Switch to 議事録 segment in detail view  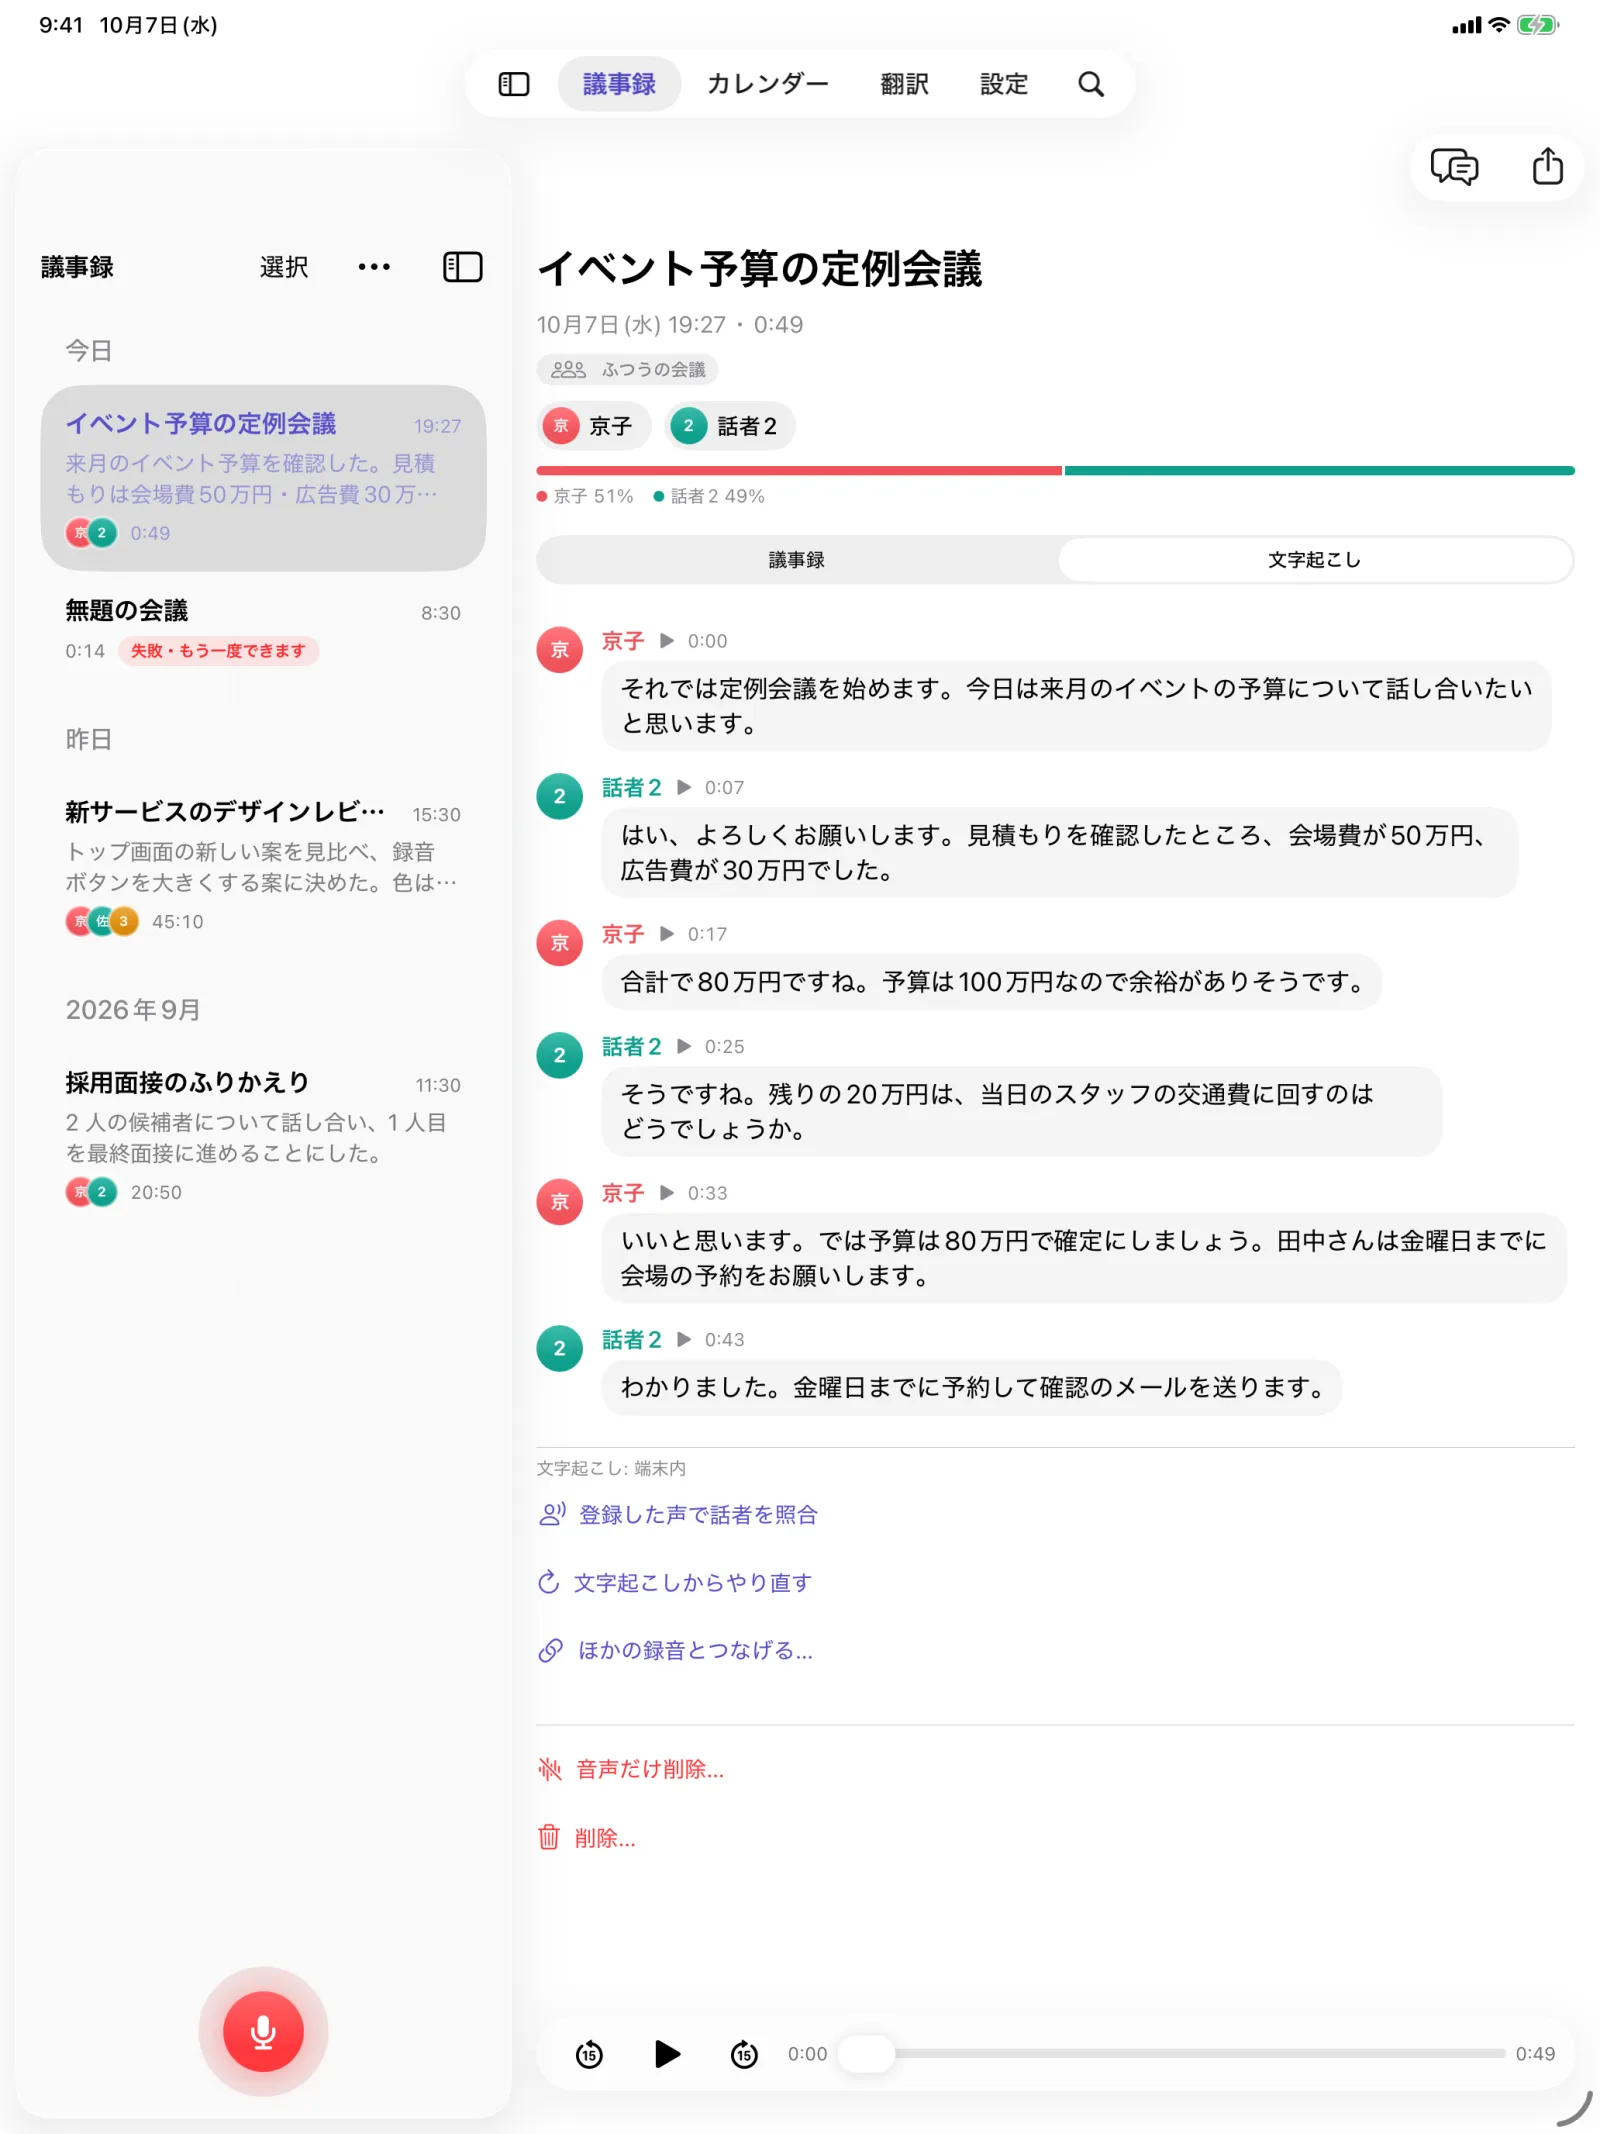click(797, 560)
